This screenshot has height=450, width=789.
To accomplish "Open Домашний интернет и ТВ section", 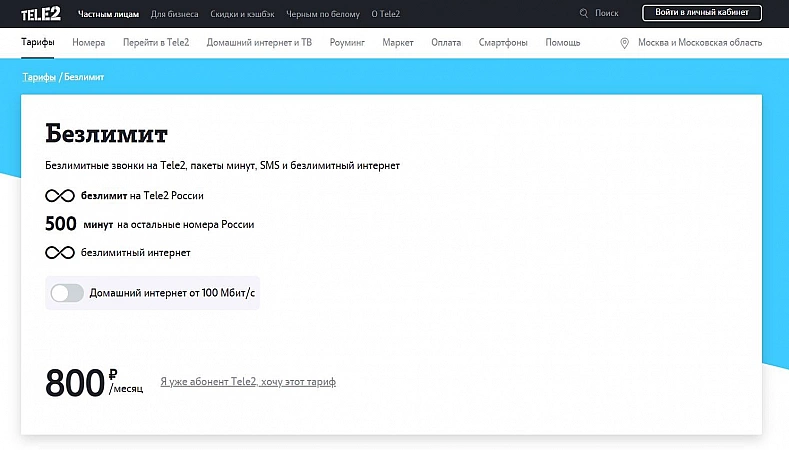I will click(259, 43).
